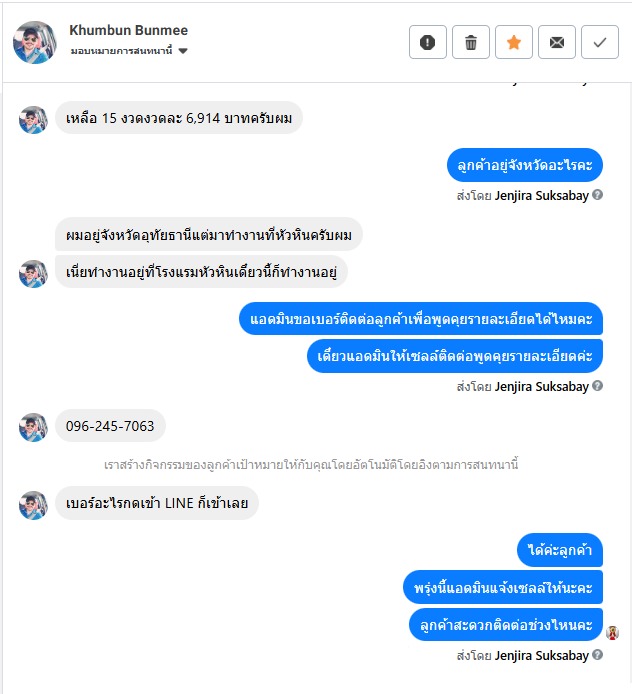
Task: Click help icon by the last Jenjira Suksabay
Action: [597, 655]
